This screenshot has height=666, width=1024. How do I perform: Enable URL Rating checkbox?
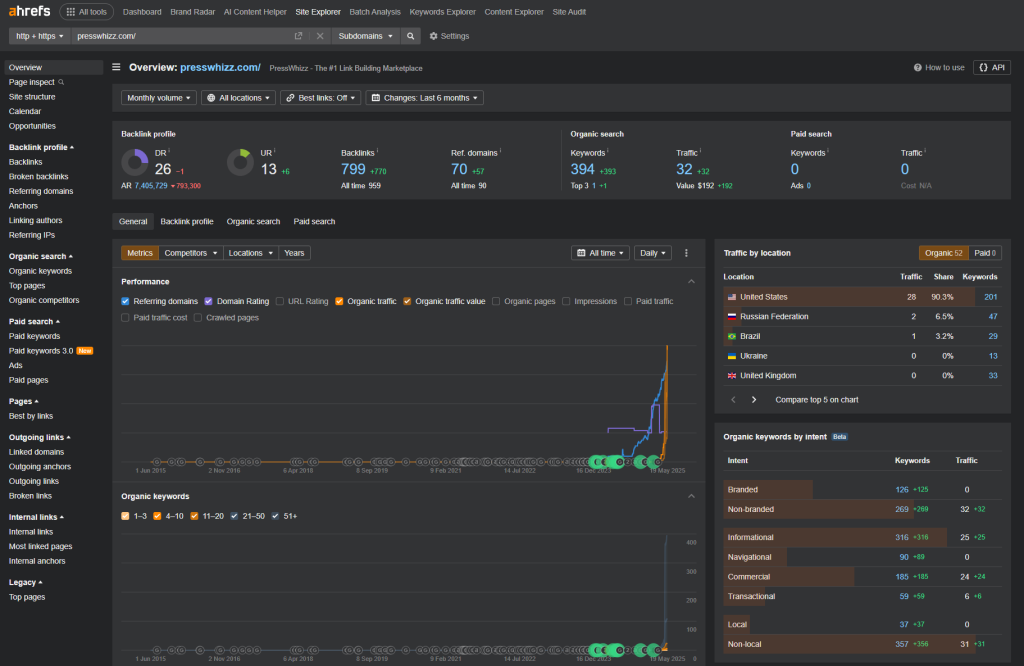coord(280,302)
